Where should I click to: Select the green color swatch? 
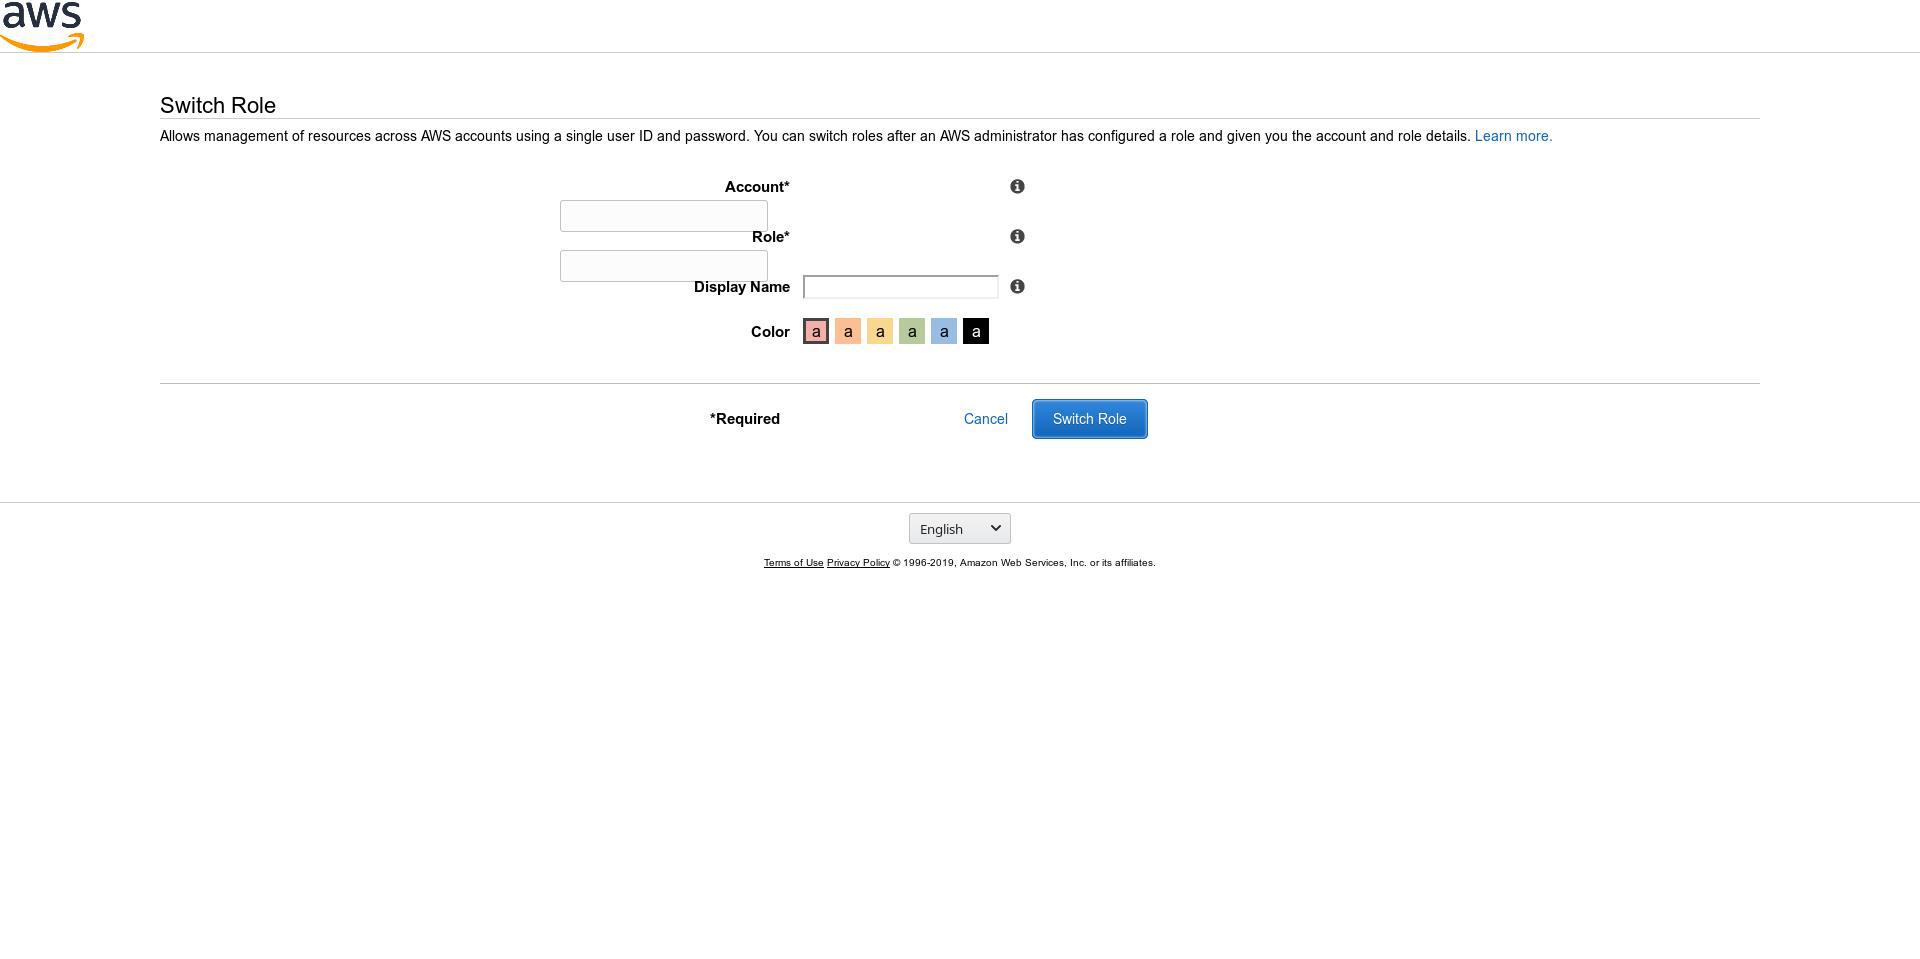point(912,332)
